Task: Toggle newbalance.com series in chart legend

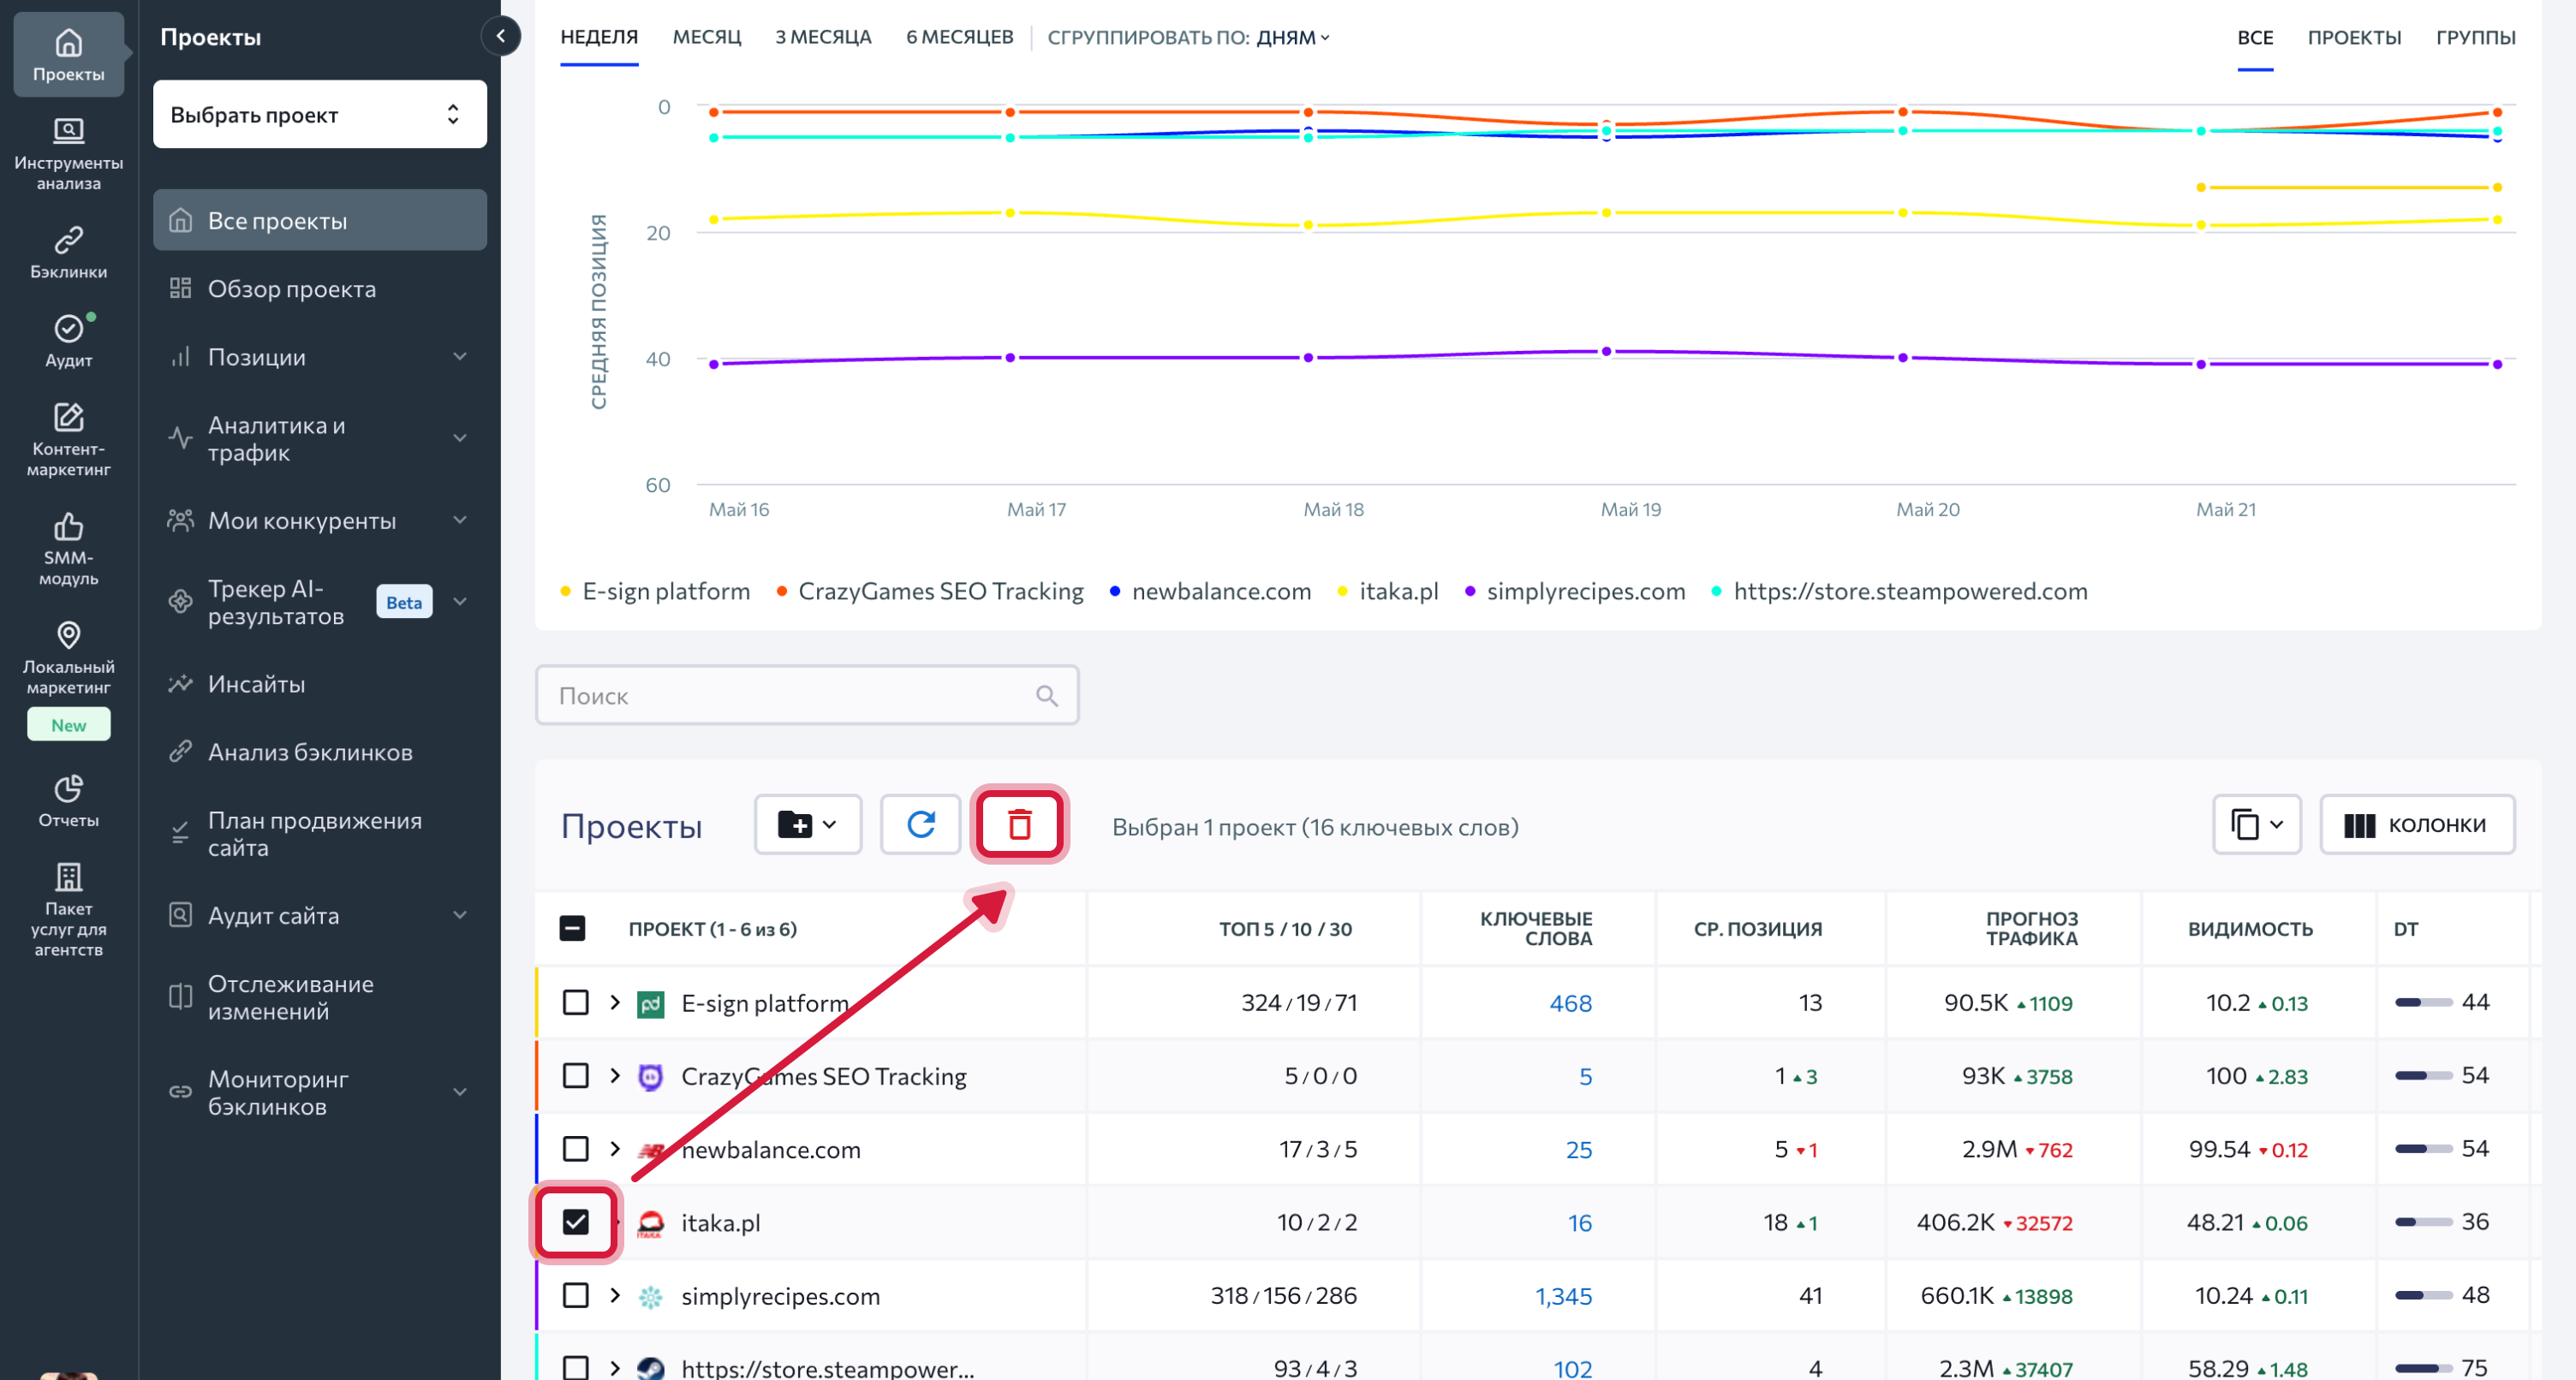Action: click(1210, 591)
